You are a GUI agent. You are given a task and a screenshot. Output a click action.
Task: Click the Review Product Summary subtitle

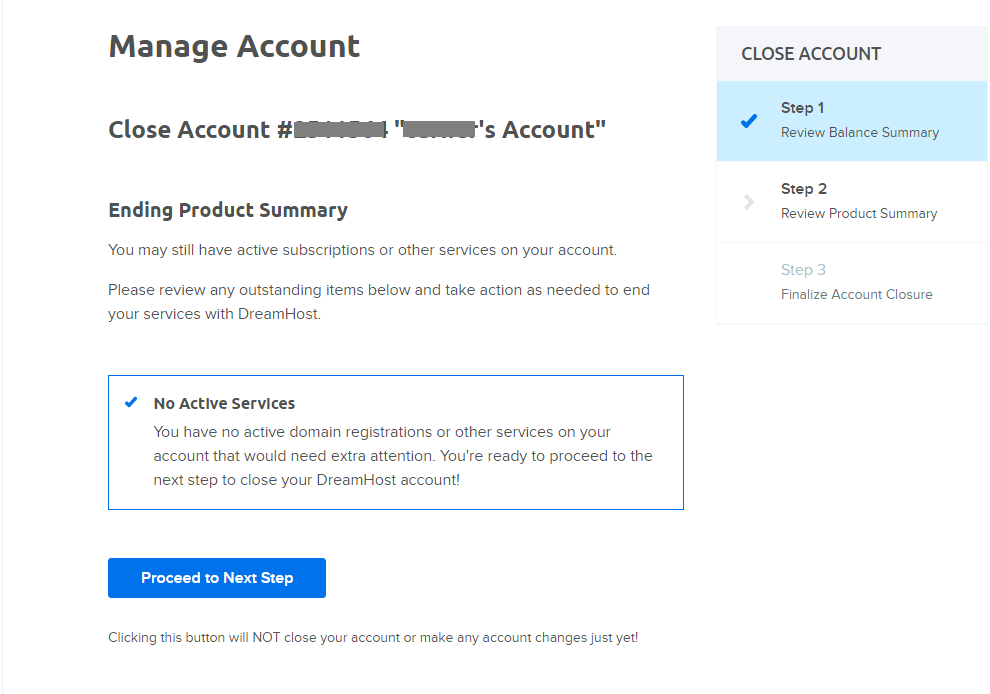coord(859,214)
